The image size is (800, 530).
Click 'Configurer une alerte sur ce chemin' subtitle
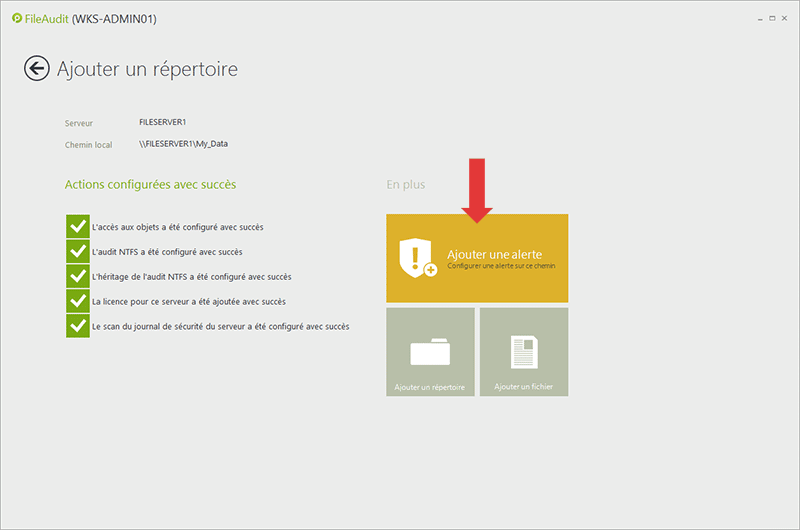(500, 267)
